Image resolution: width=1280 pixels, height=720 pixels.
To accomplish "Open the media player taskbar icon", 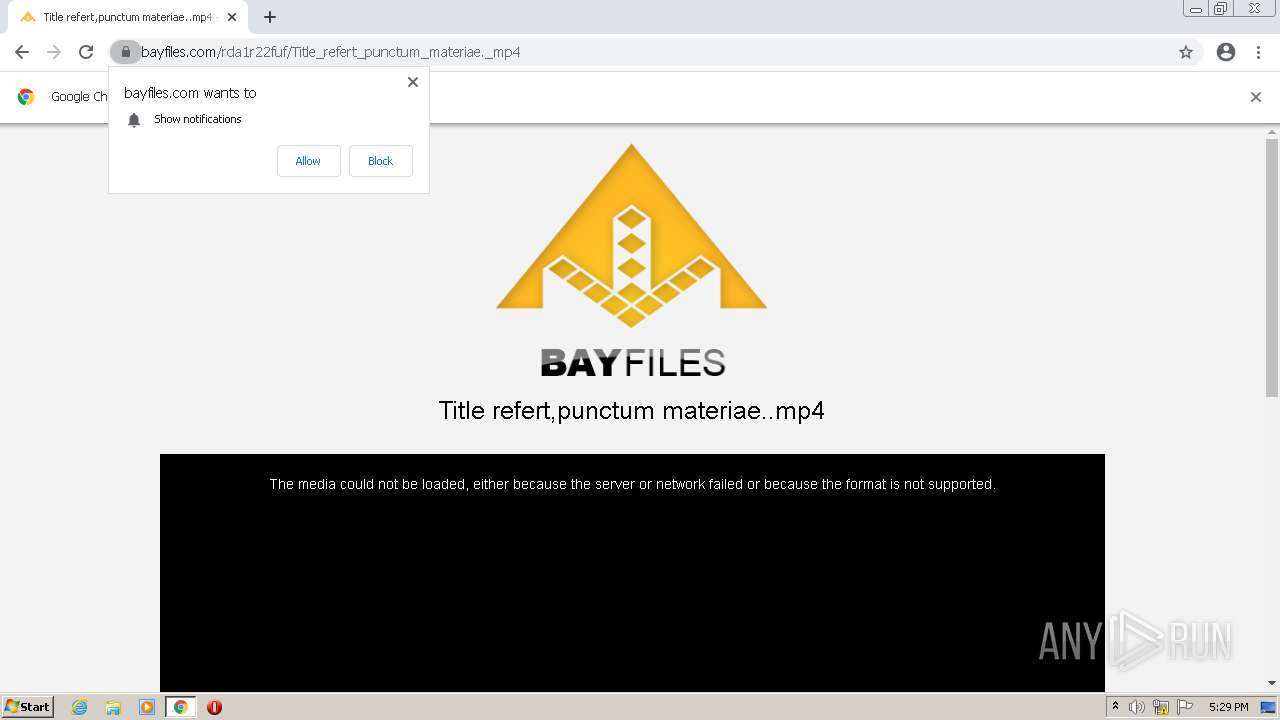I will click(147, 707).
